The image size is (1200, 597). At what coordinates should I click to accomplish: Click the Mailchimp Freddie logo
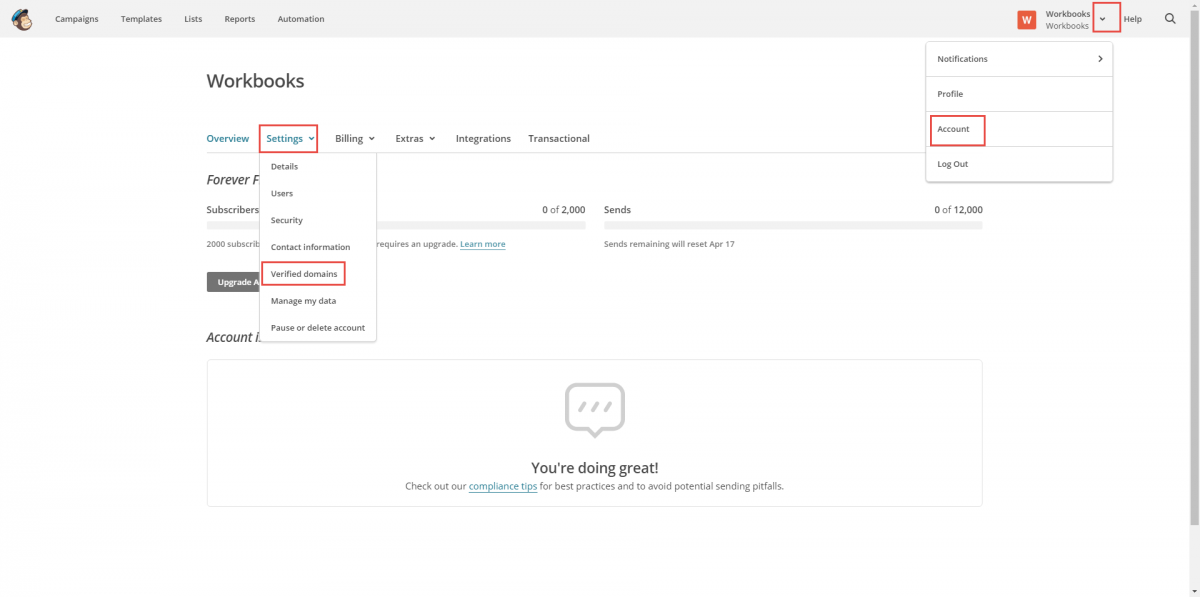(x=21, y=19)
